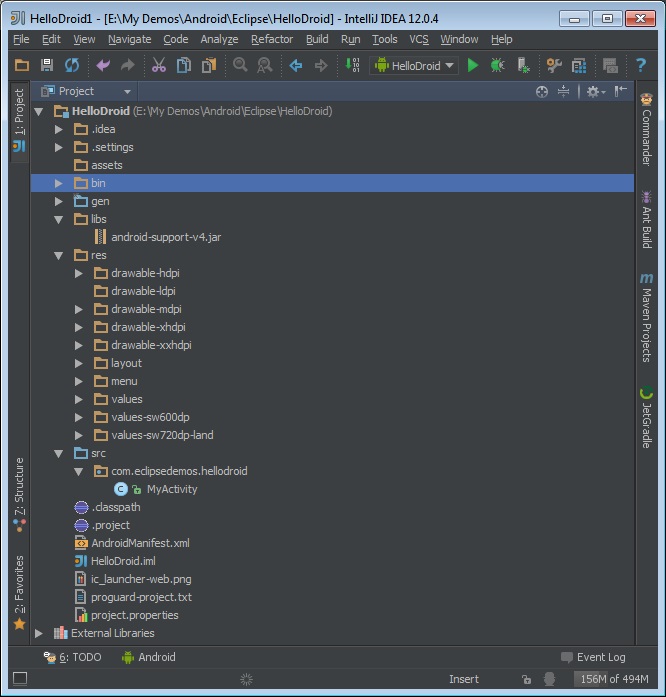This screenshot has height=697, width=666.
Task: Click the Synchronize refresh icon
Action: tap(72, 66)
